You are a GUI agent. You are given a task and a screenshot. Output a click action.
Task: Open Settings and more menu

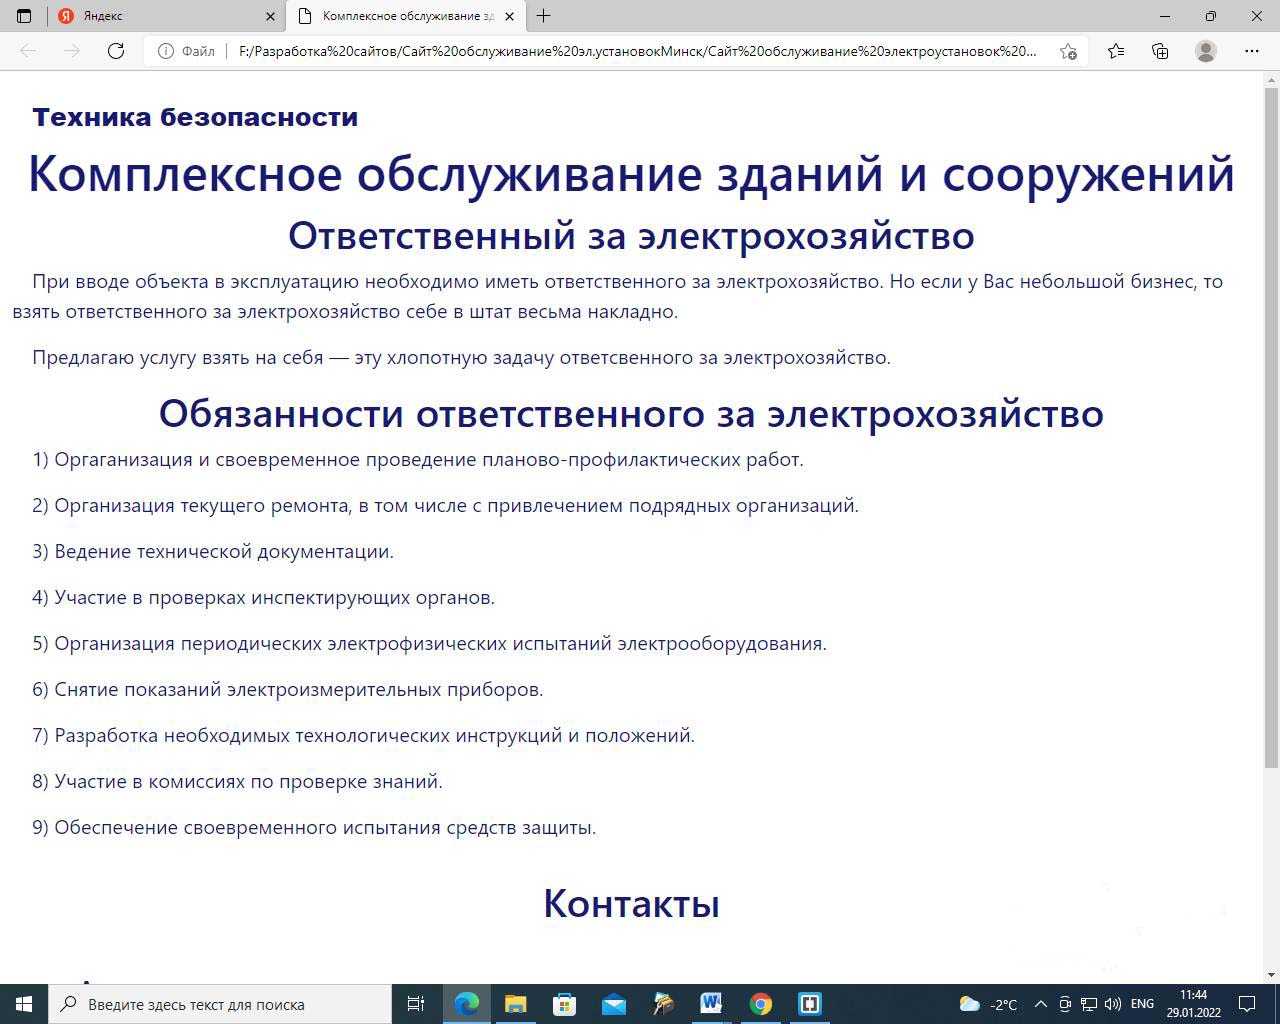1251,51
